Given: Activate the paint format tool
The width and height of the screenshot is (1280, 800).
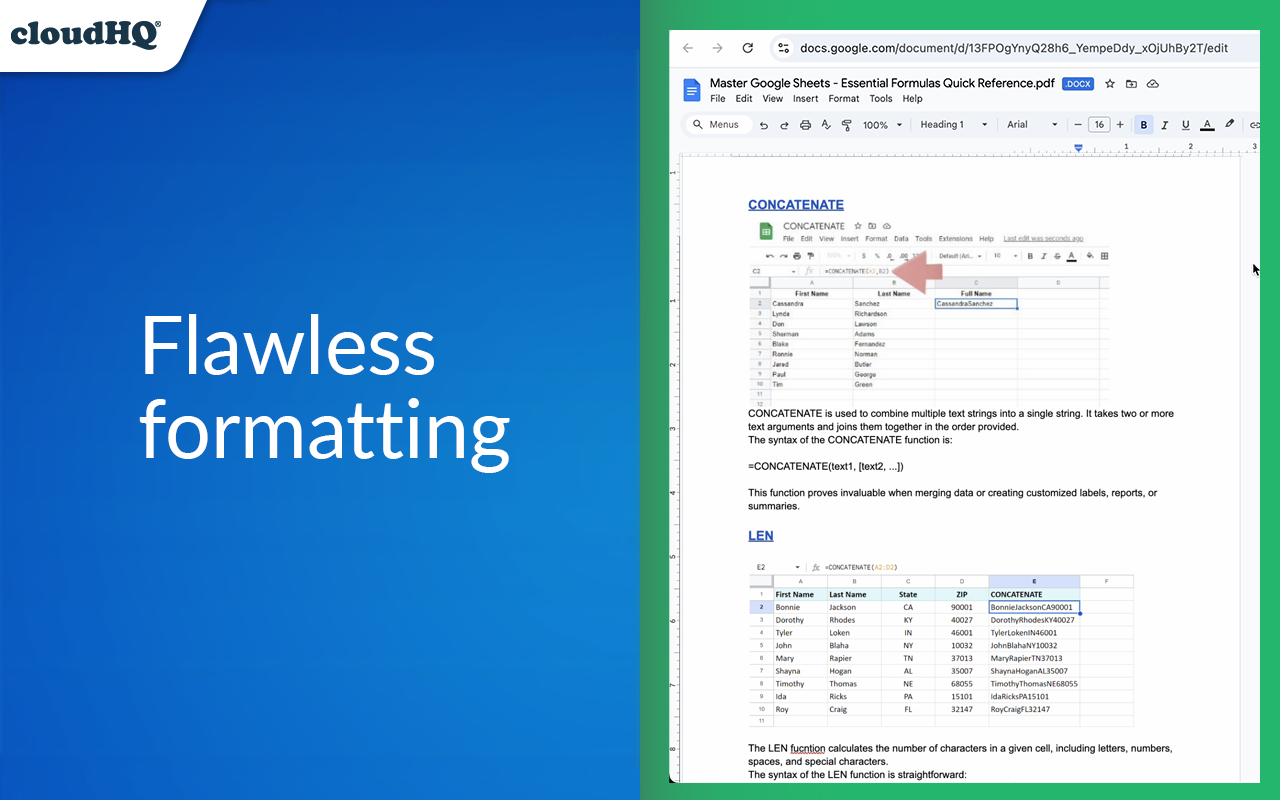Looking at the screenshot, I should click(x=847, y=125).
